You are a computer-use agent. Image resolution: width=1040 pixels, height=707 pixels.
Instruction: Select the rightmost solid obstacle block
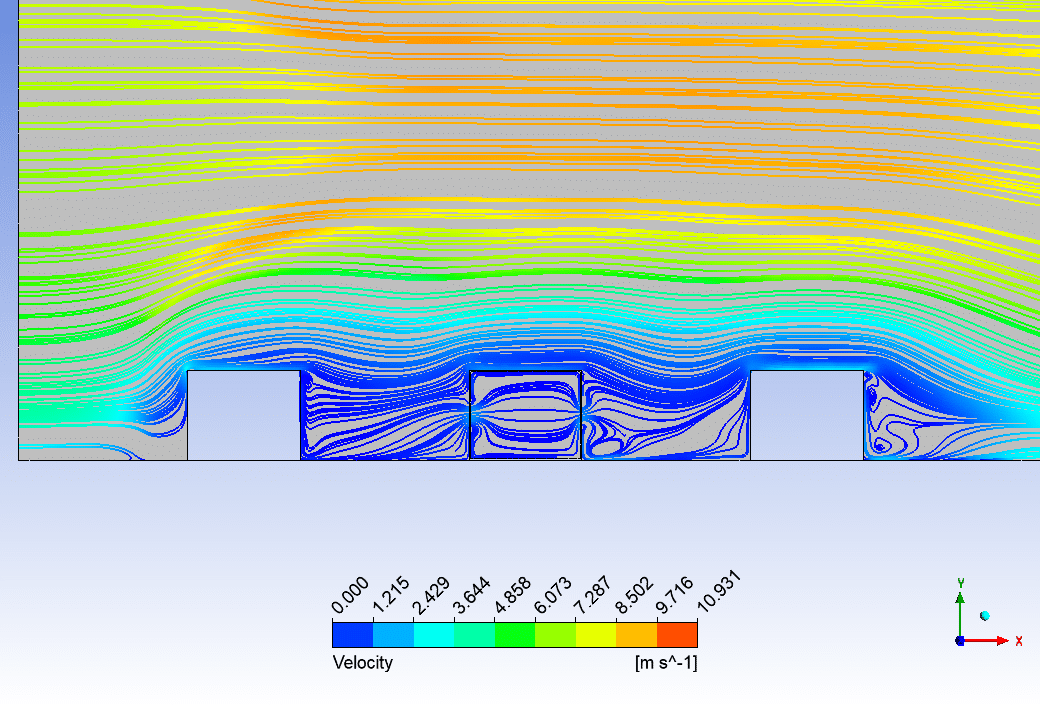pyautogui.click(x=806, y=415)
